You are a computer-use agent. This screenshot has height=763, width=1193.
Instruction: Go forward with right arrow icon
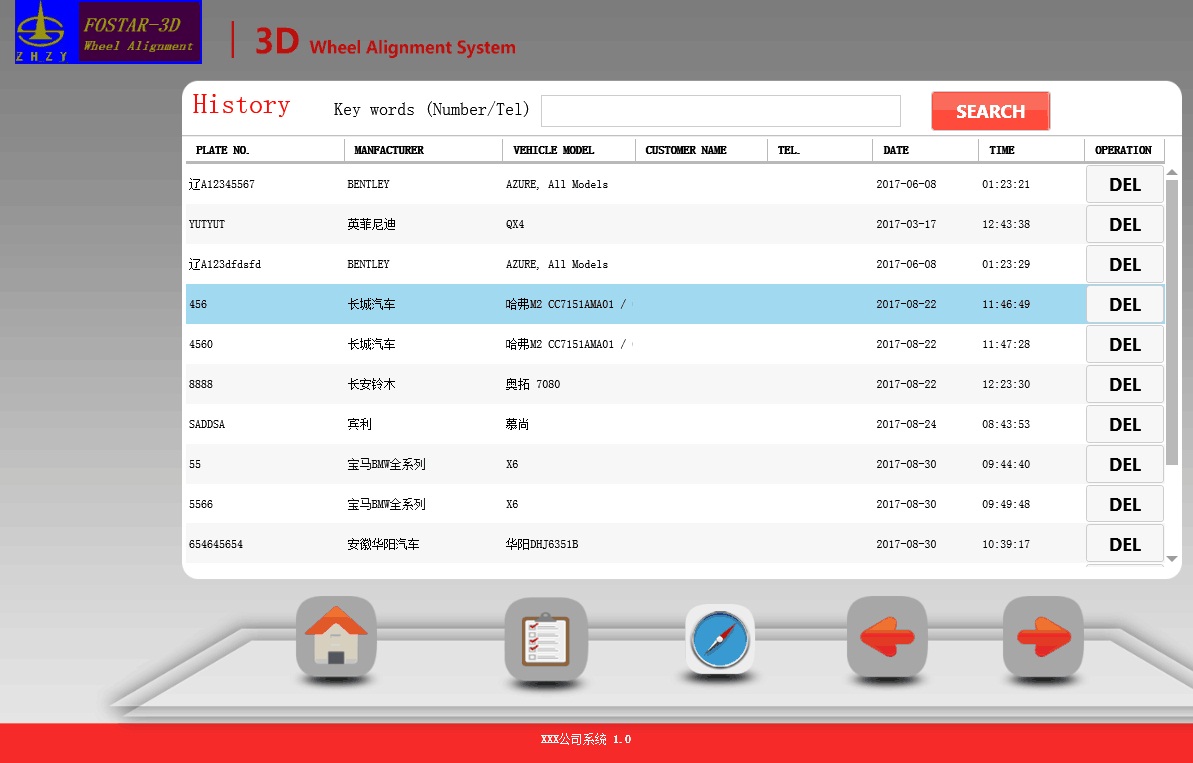(1043, 637)
